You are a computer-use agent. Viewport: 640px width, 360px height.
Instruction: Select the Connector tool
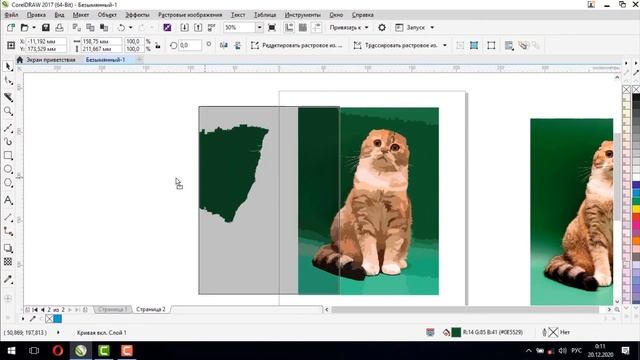8,231
